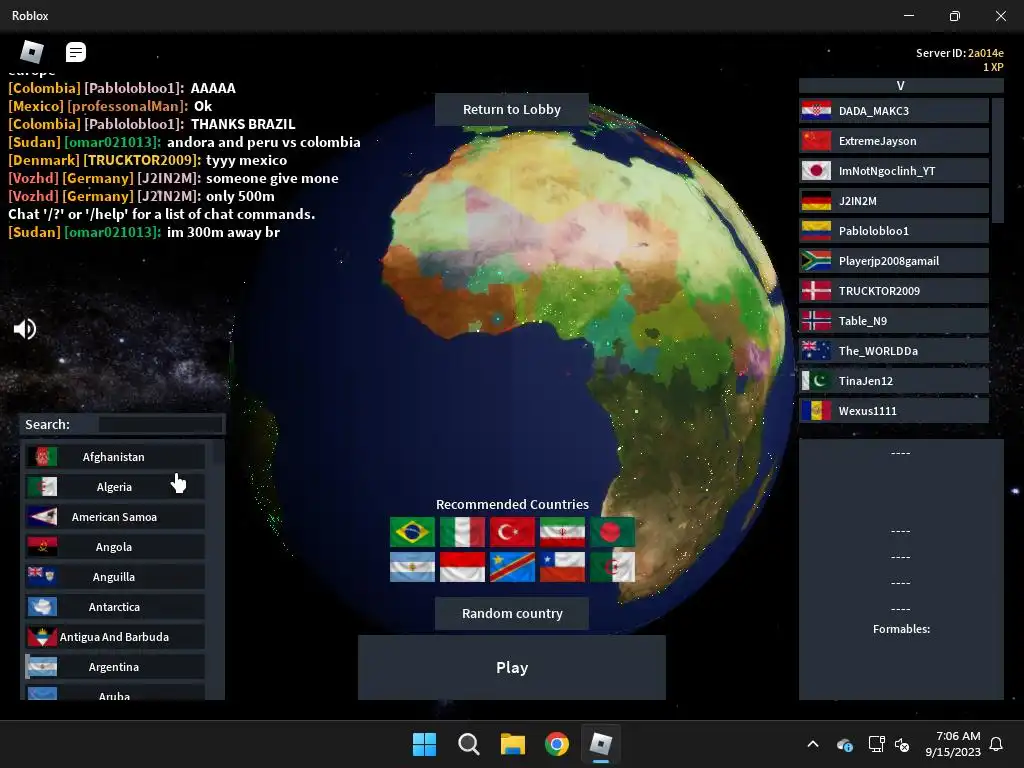Screen dimensions: 1024x768
Task: Pick Bangladesh flag in Recommended Countries
Action: pos(613,532)
